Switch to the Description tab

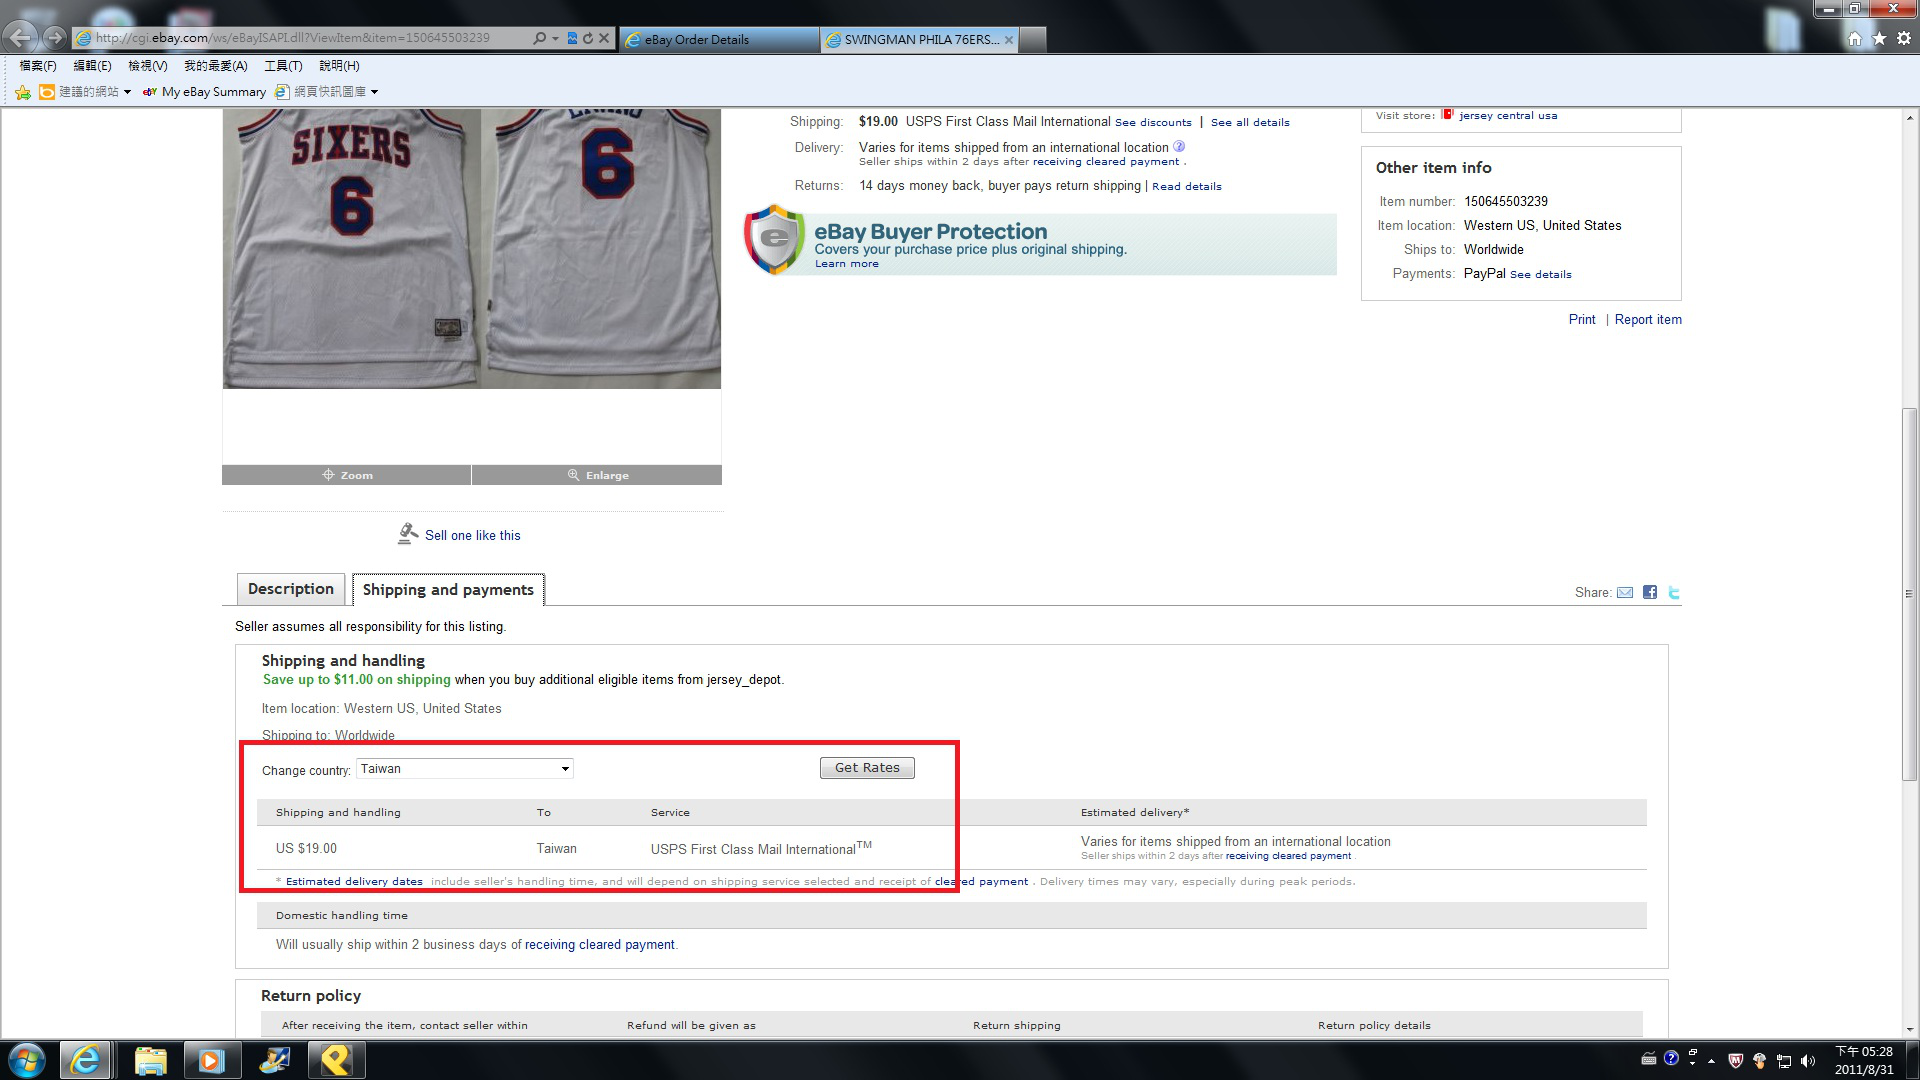pos(291,589)
